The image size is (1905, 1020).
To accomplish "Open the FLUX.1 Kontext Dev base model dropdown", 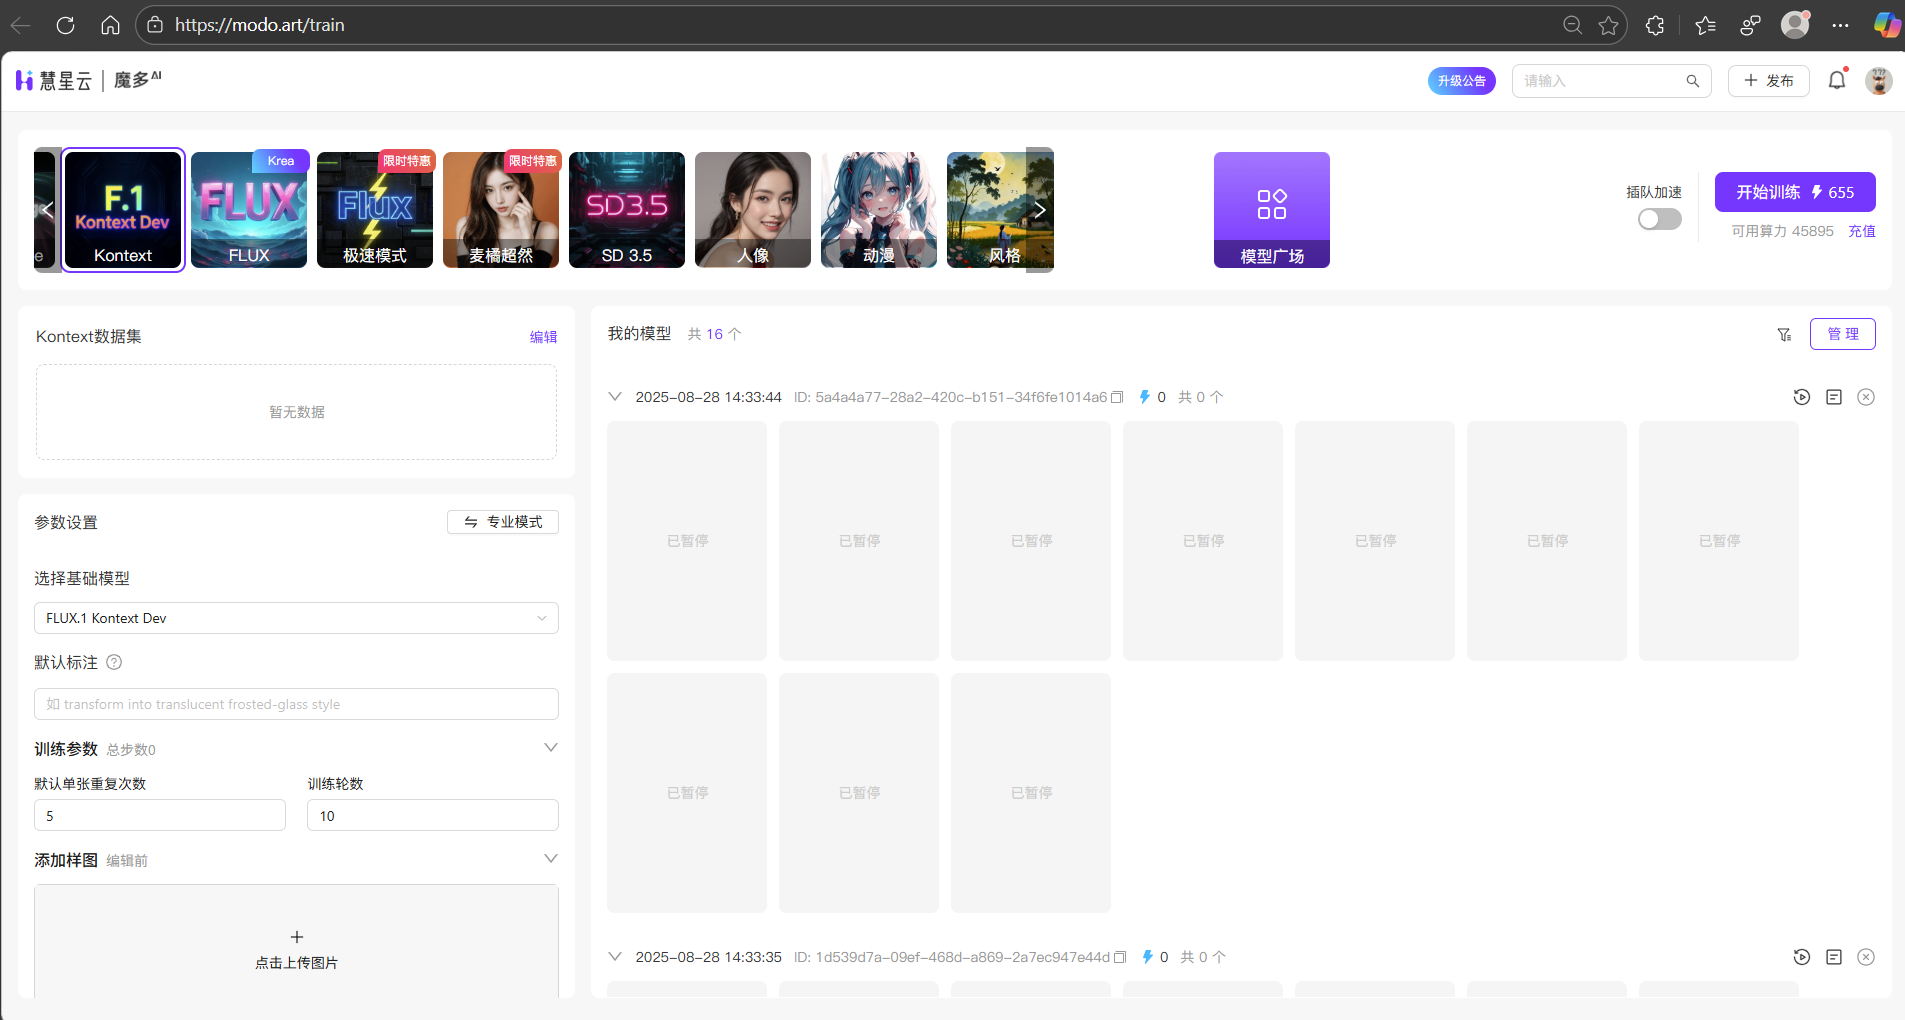I will click(x=296, y=618).
